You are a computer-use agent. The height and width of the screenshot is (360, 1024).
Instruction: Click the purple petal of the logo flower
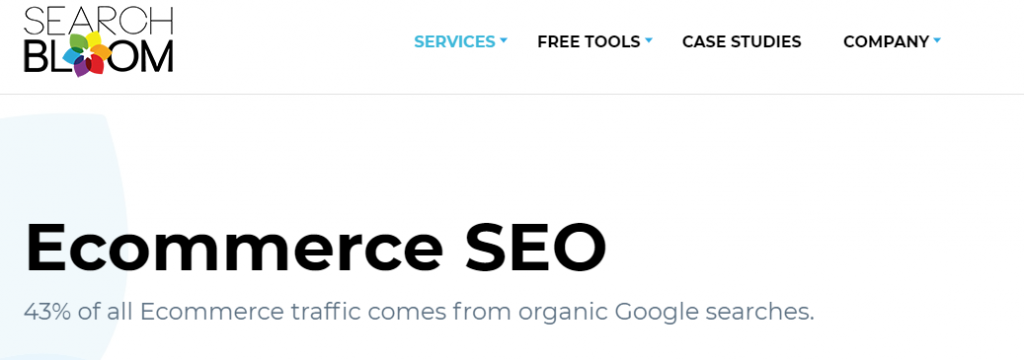tap(81, 67)
